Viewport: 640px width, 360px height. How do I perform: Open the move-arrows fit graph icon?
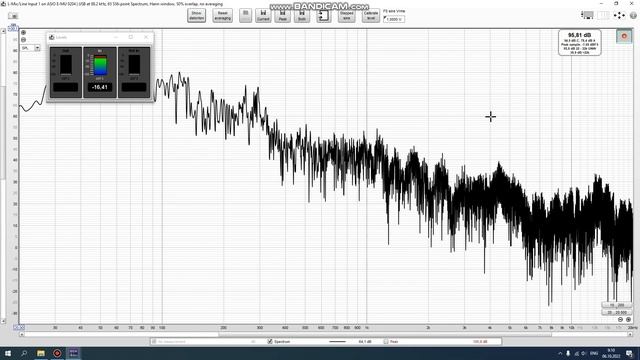click(x=619, y=16)
